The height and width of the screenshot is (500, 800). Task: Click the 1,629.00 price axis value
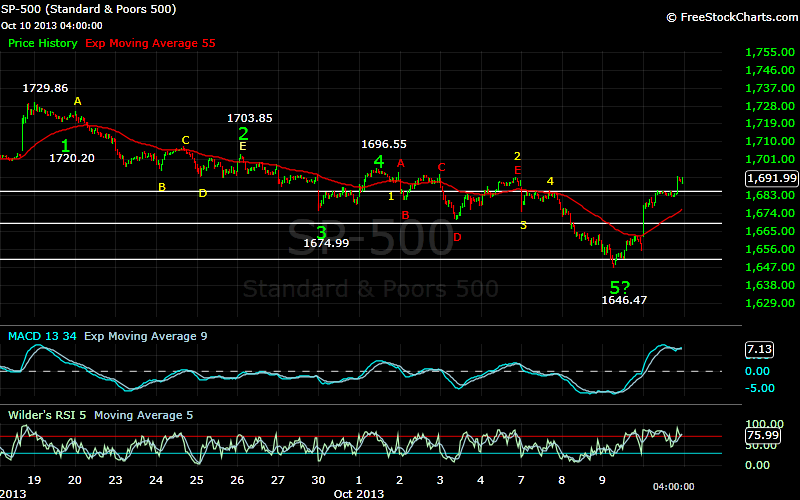[770, 303]
